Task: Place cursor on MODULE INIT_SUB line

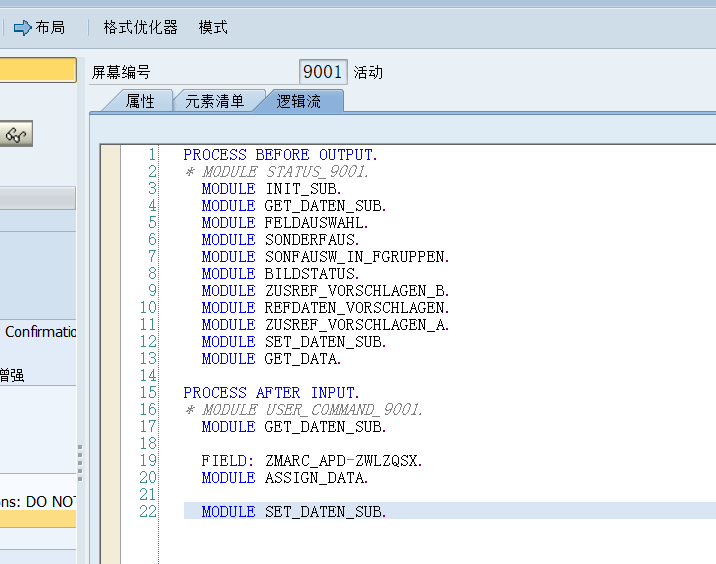Action: click(271, 189)
